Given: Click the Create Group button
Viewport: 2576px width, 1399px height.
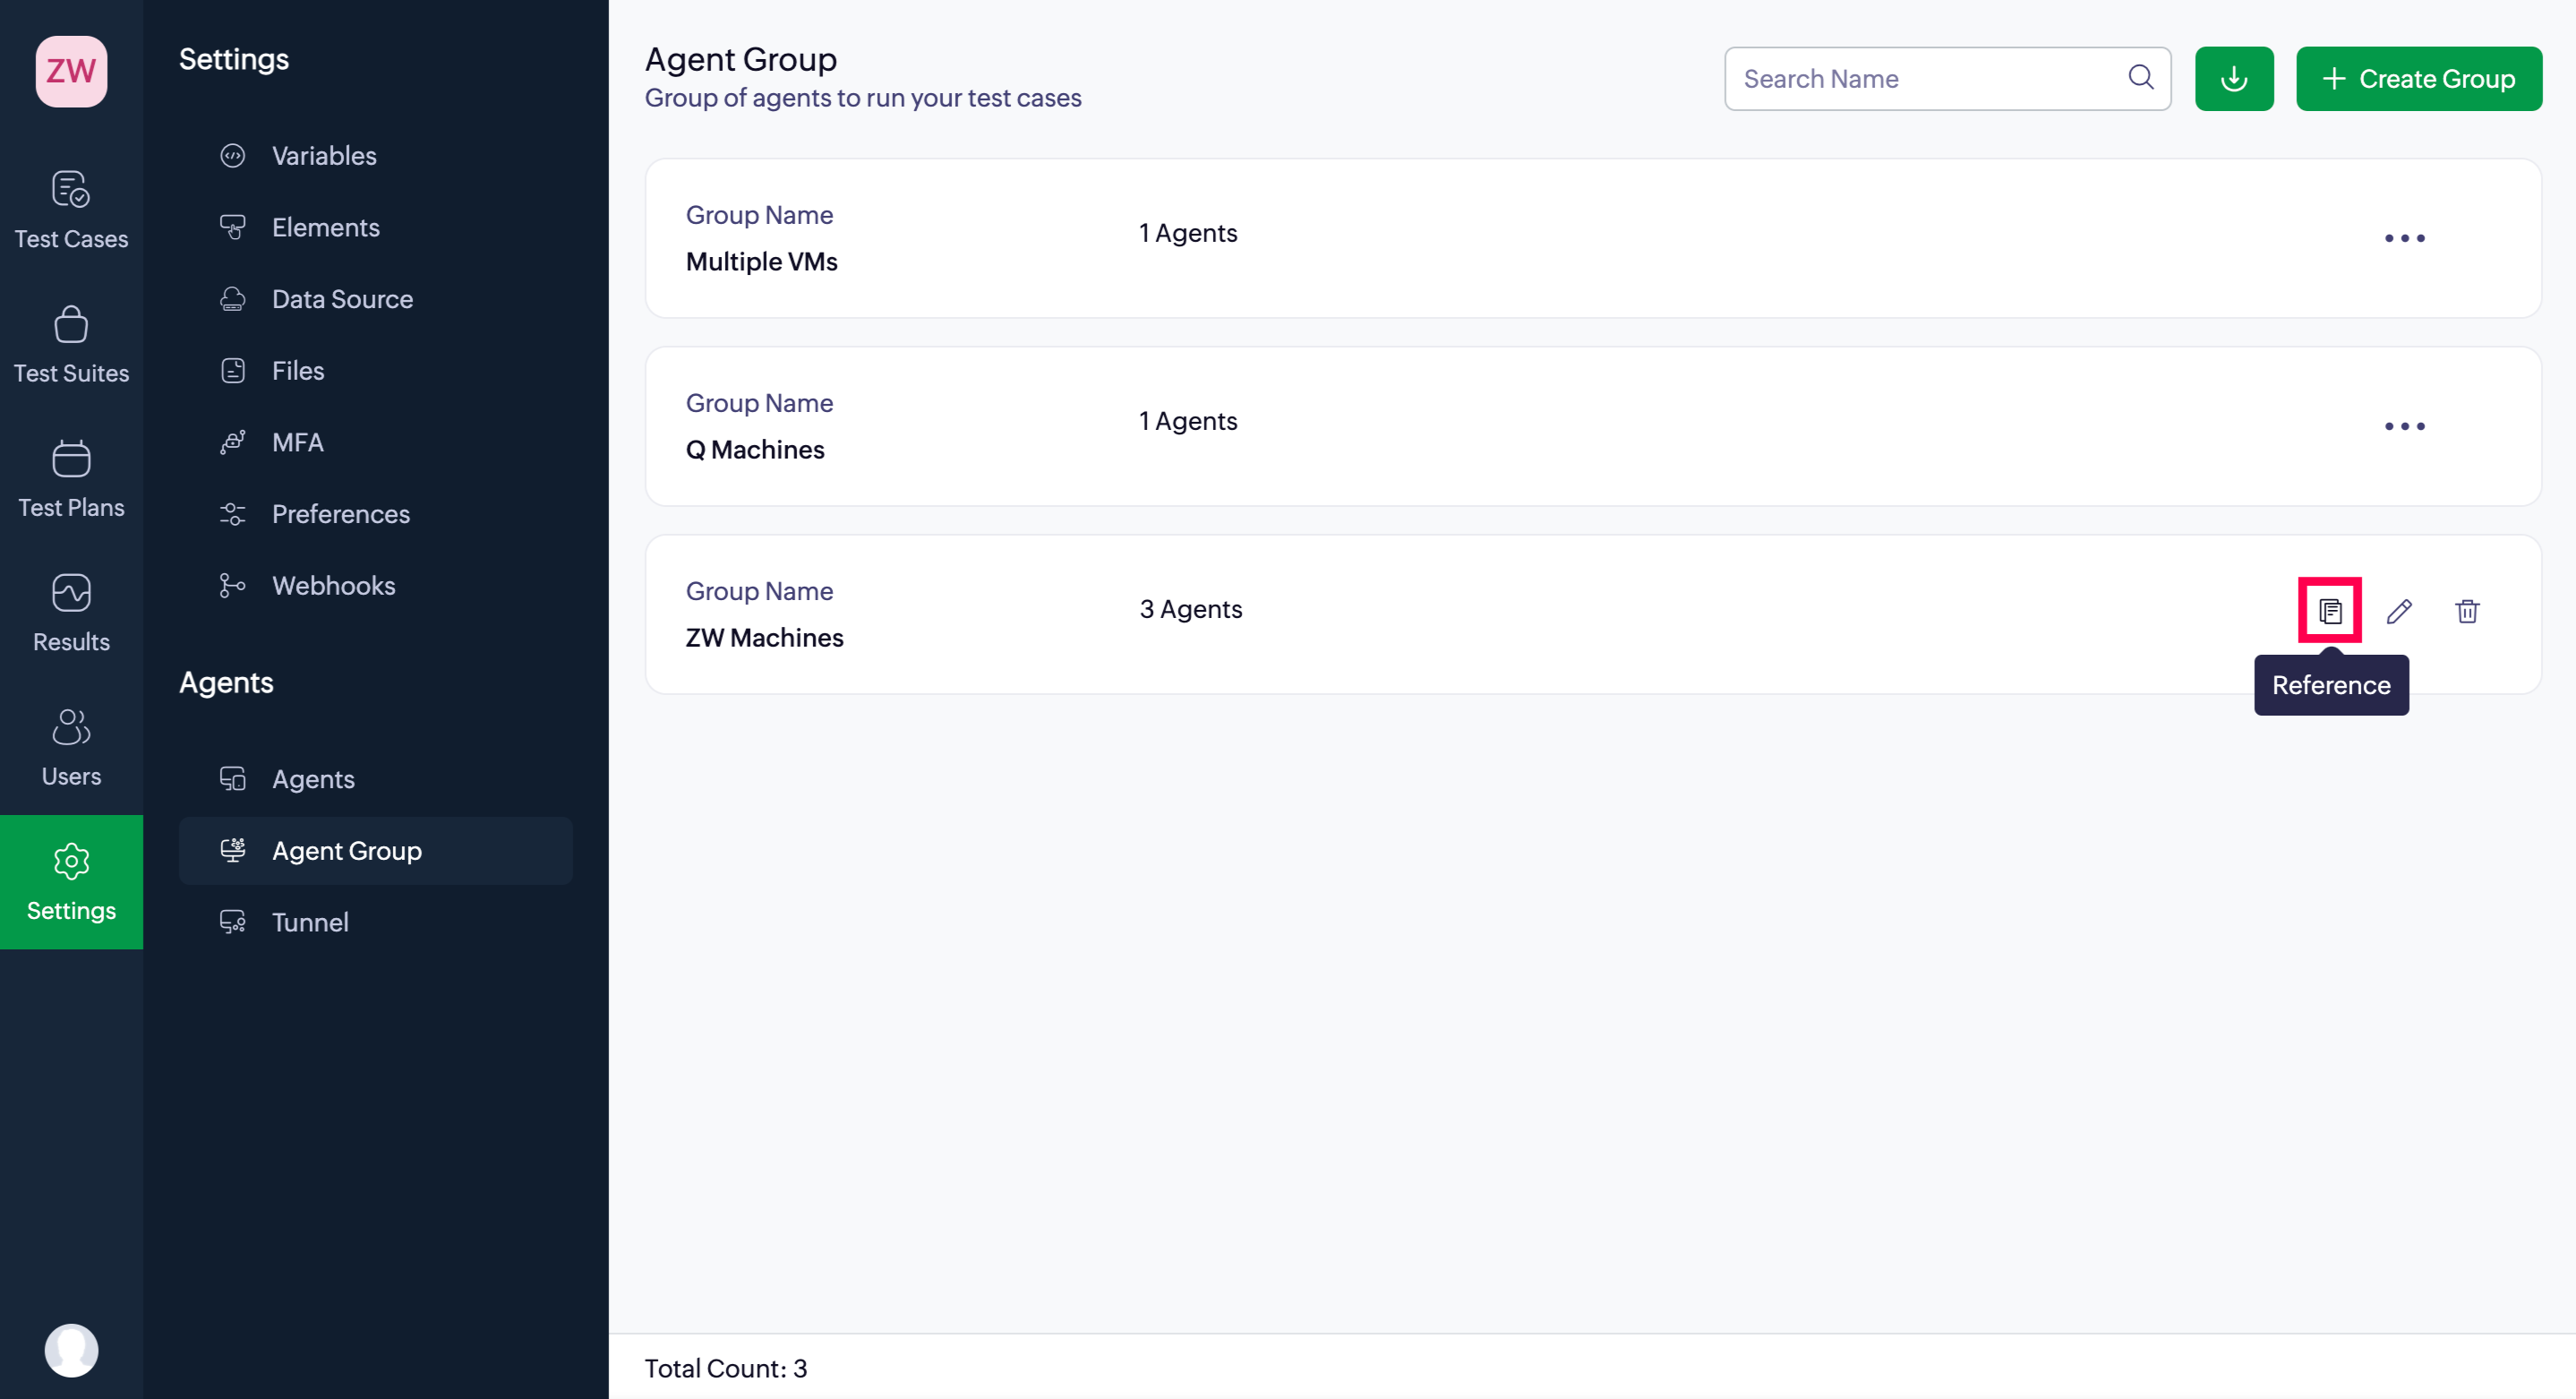Looking at the screenshot, I should [x=2418, y=78].
